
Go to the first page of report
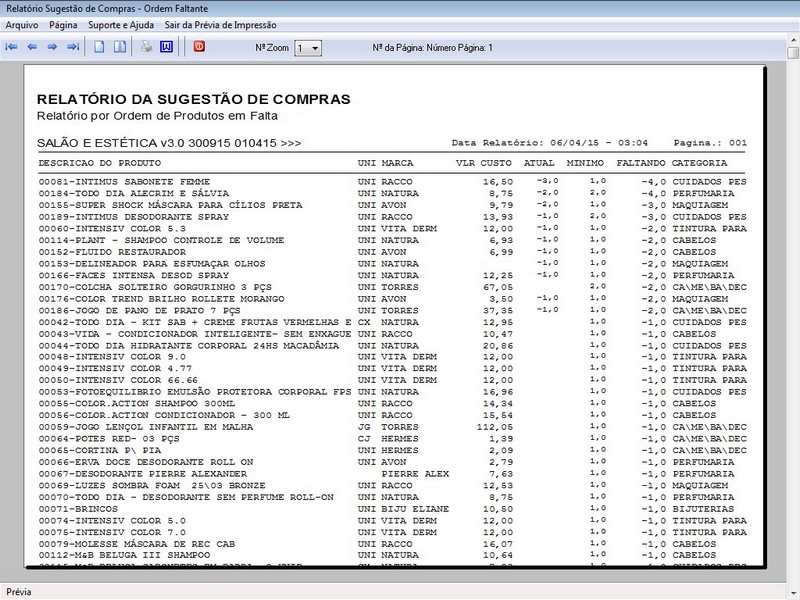coord(12,47)
